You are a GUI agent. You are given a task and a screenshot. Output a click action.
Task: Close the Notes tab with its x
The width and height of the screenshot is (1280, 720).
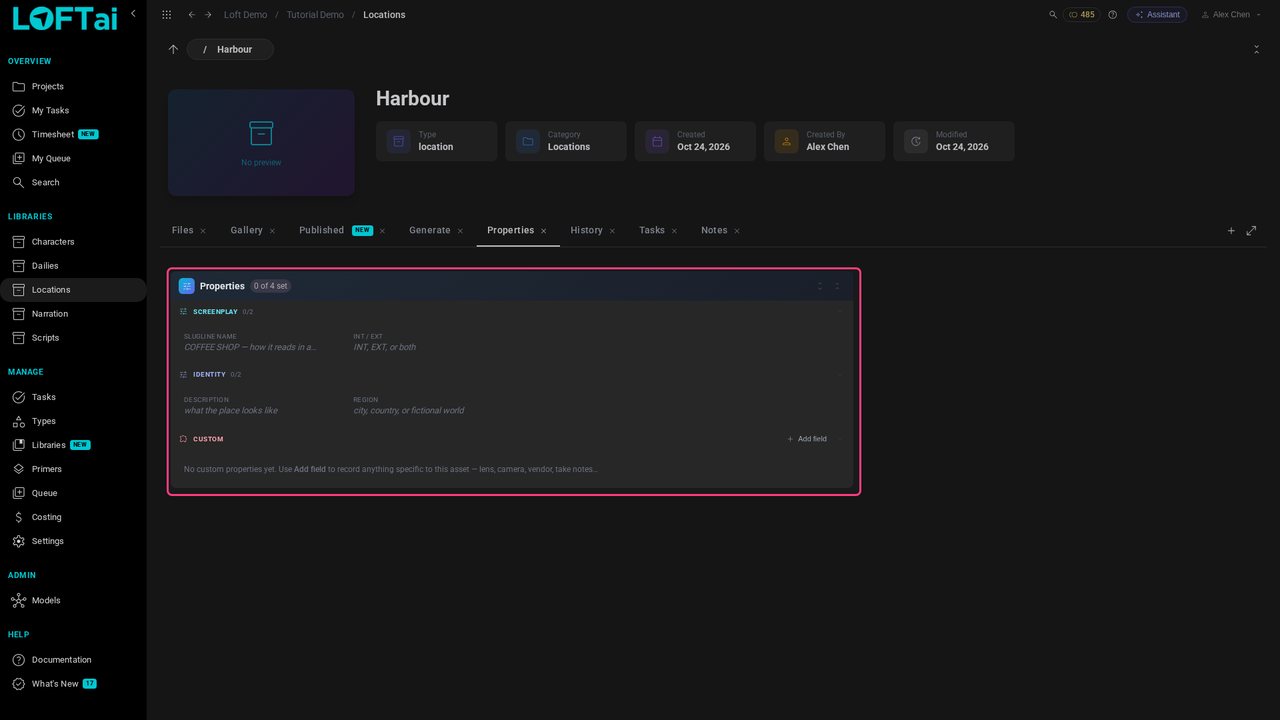737,231
